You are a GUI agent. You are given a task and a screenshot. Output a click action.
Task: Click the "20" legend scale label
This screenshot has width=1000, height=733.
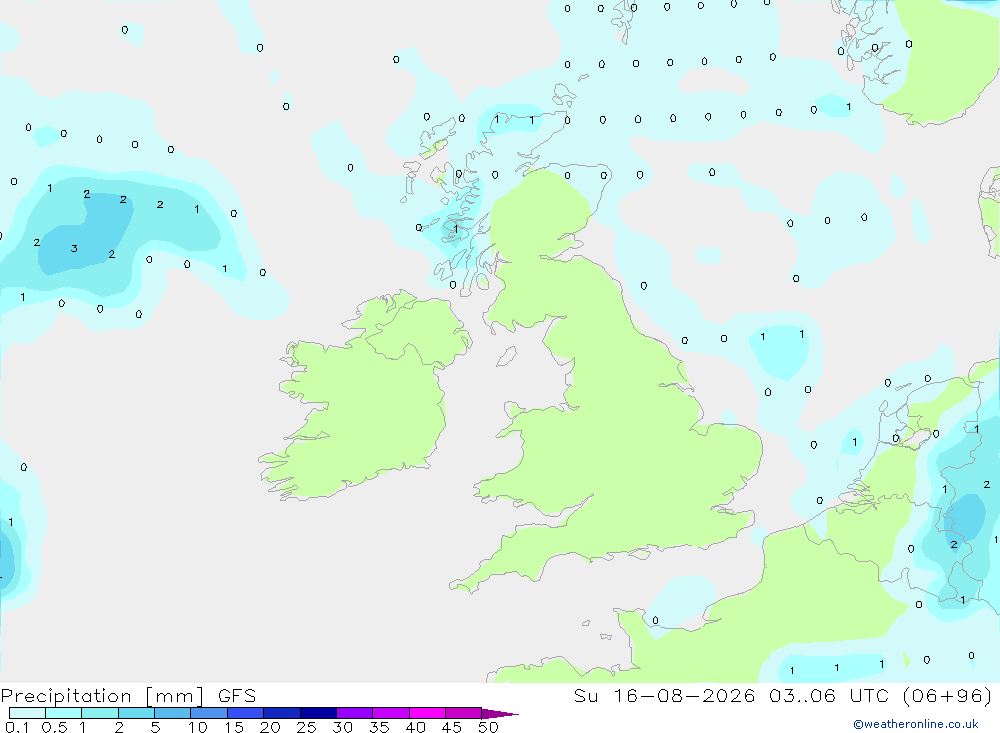tap(270, 727)
